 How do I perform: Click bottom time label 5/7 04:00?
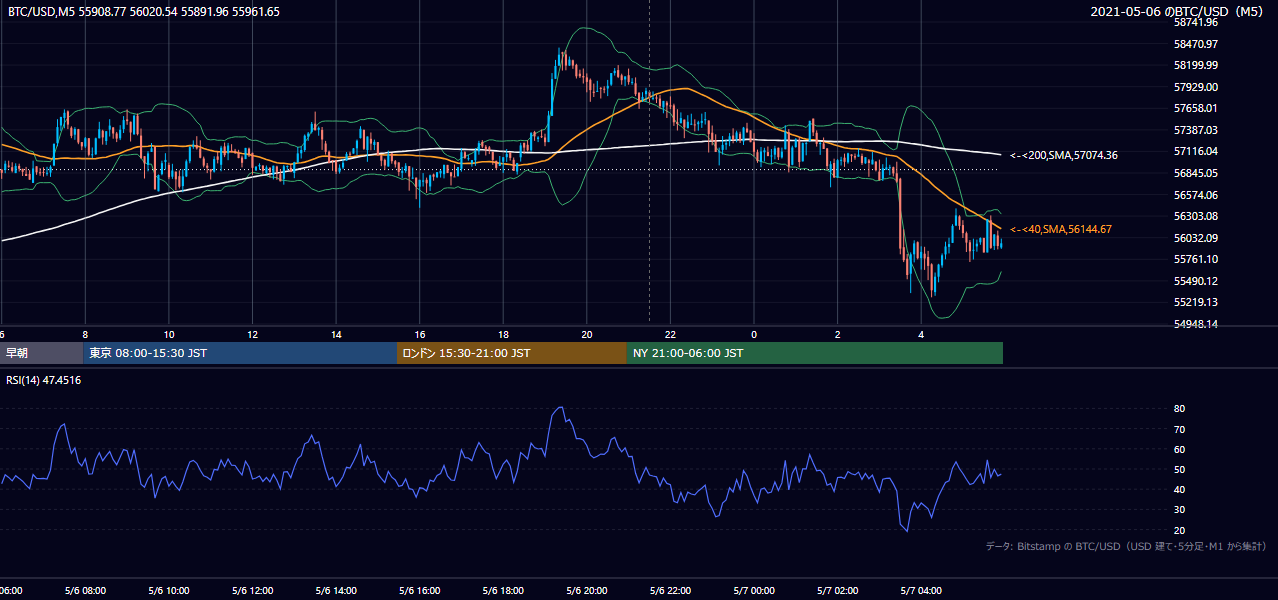(921, 591)
